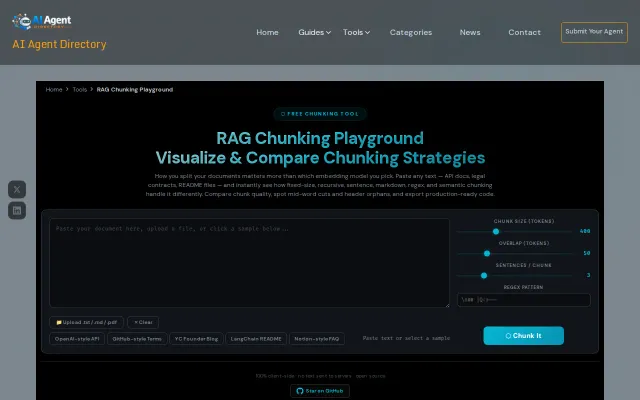This screenshot has height=400, width=640.
Task: Open the Contact nav item
Action: (x=524, y=32)
